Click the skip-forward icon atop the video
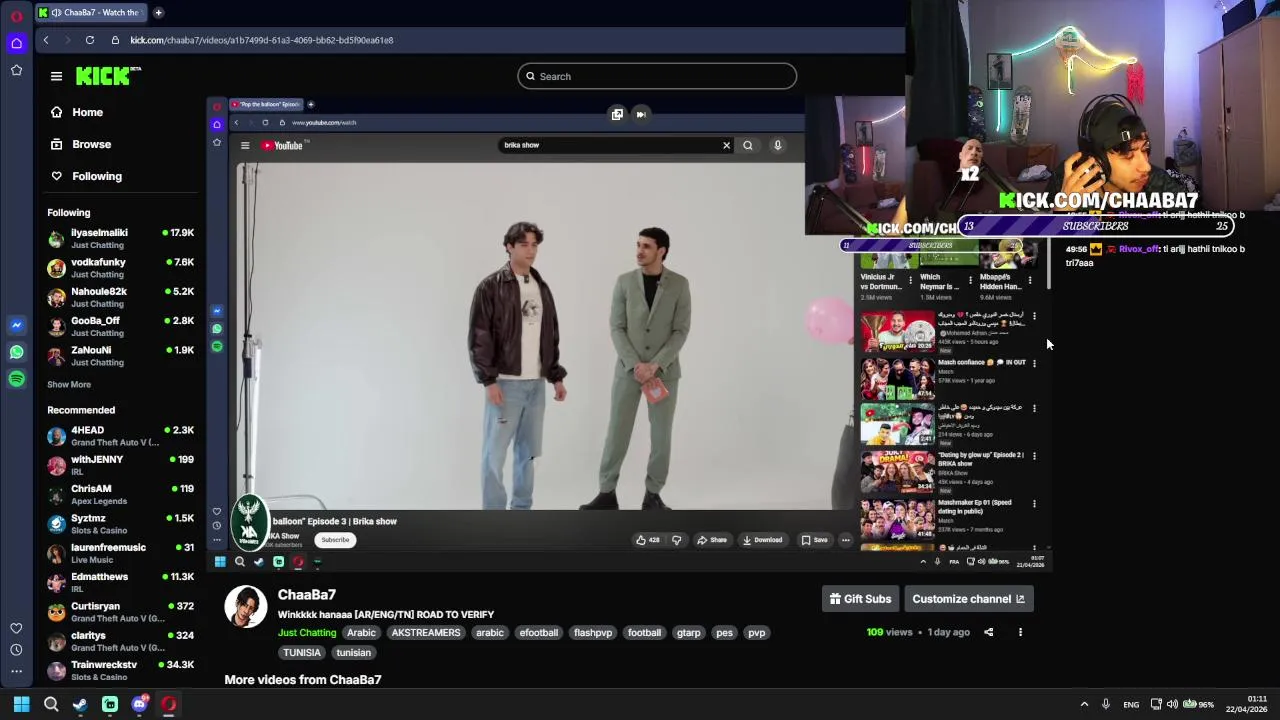Screen dimensions: 1280x720 click(641, 114)
